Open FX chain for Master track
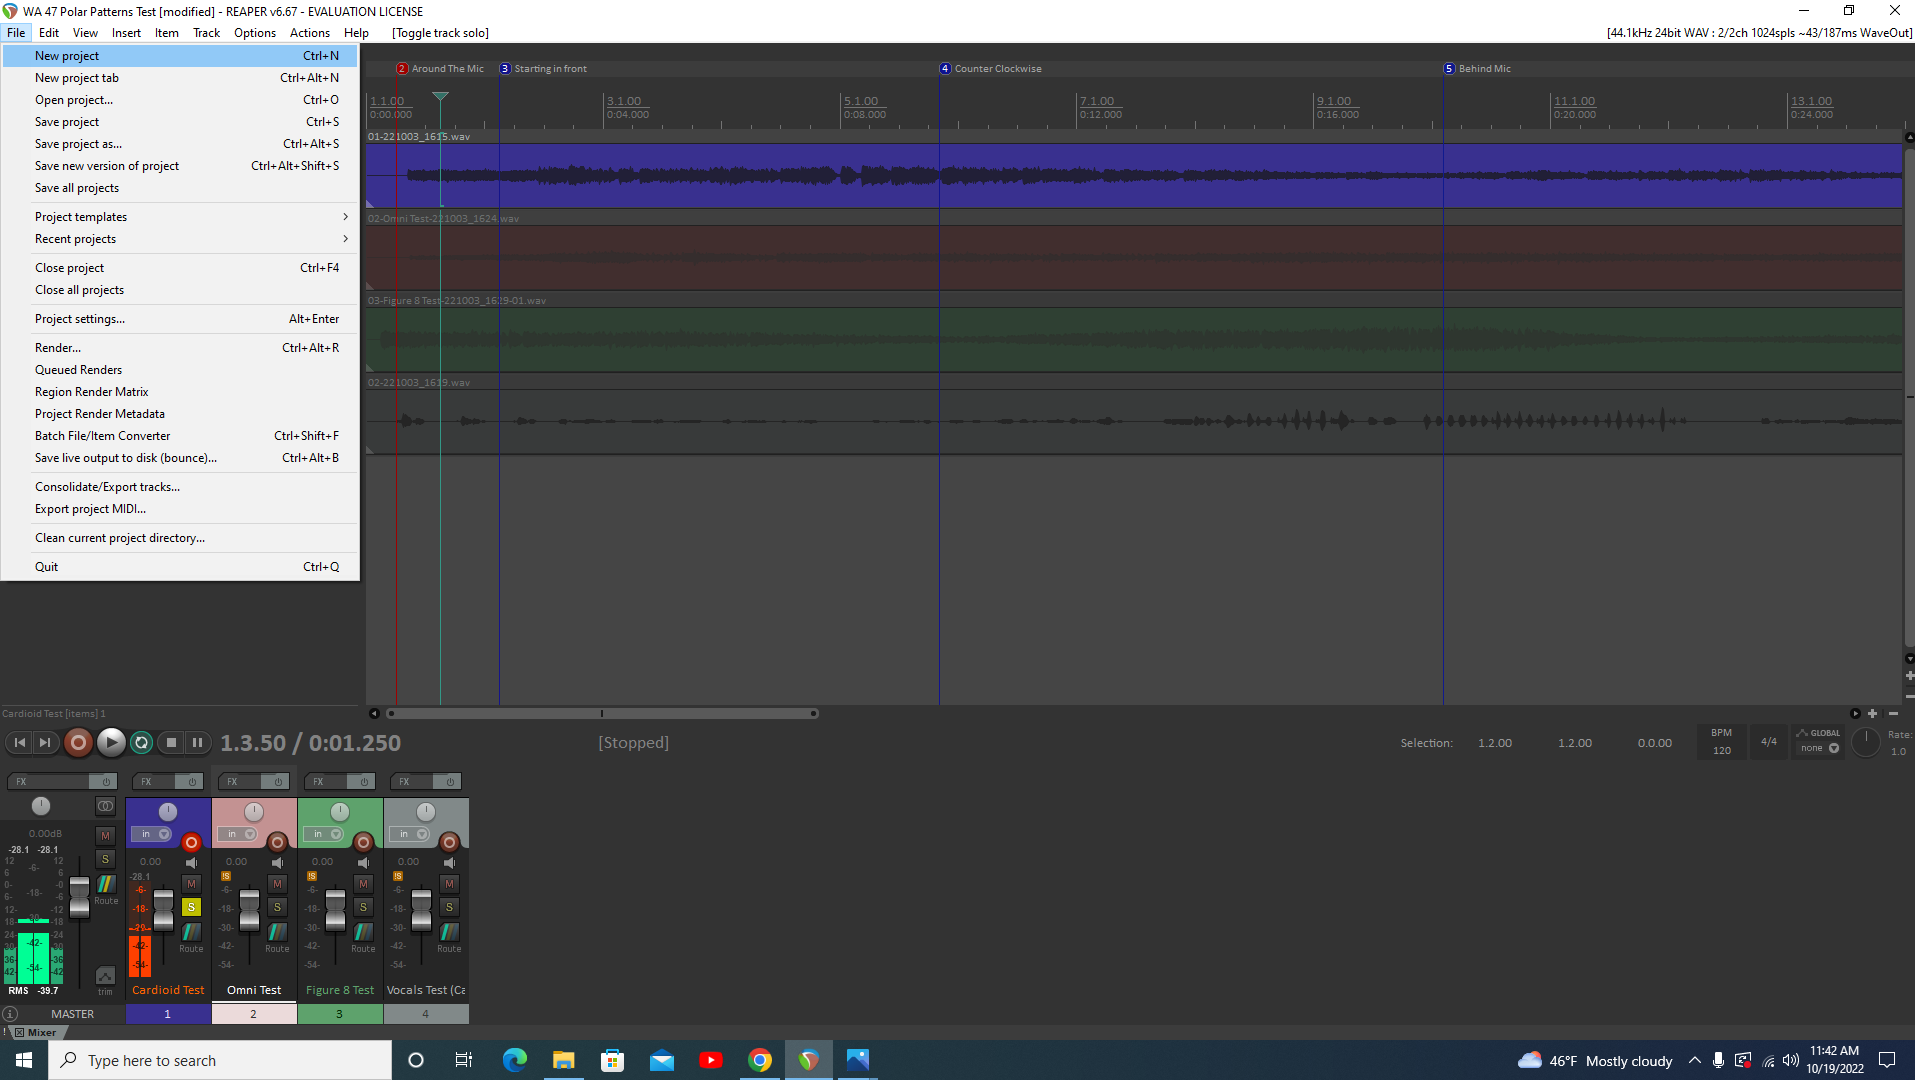The height and width of the screenshot is (1080, 1915). point(48,781)
